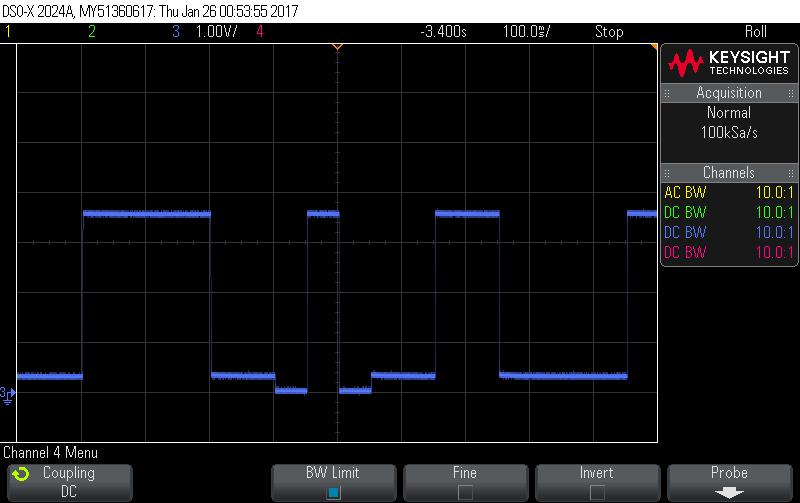Click the Coupling softkey rotate icon
800x503 pixels.
[x=21, y=474]
